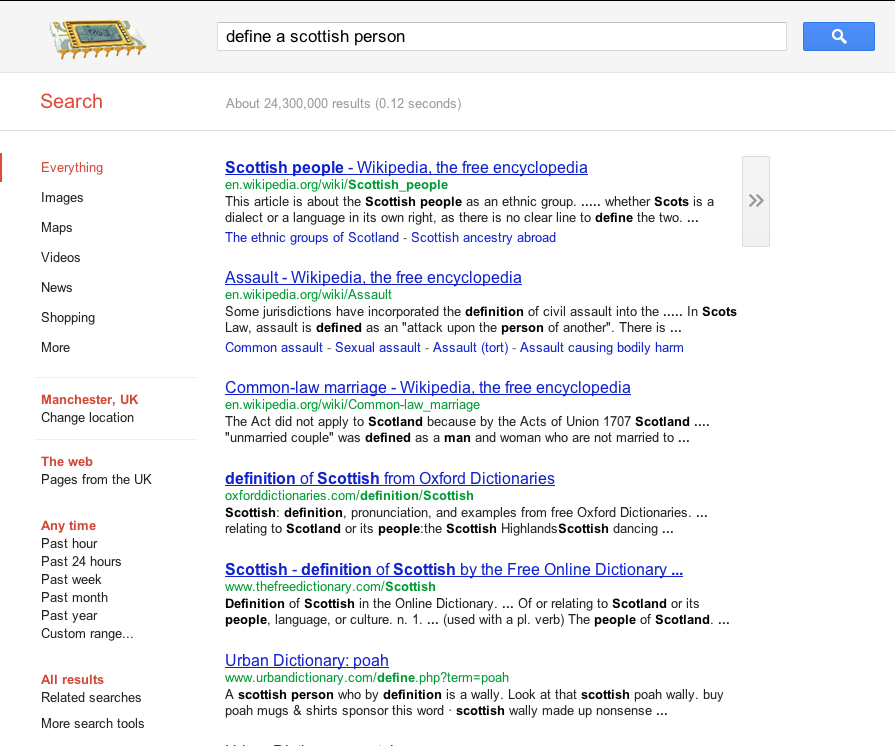Filter to Pages from the UK
This screenshot has height=746, width=895.
(96, 479)
